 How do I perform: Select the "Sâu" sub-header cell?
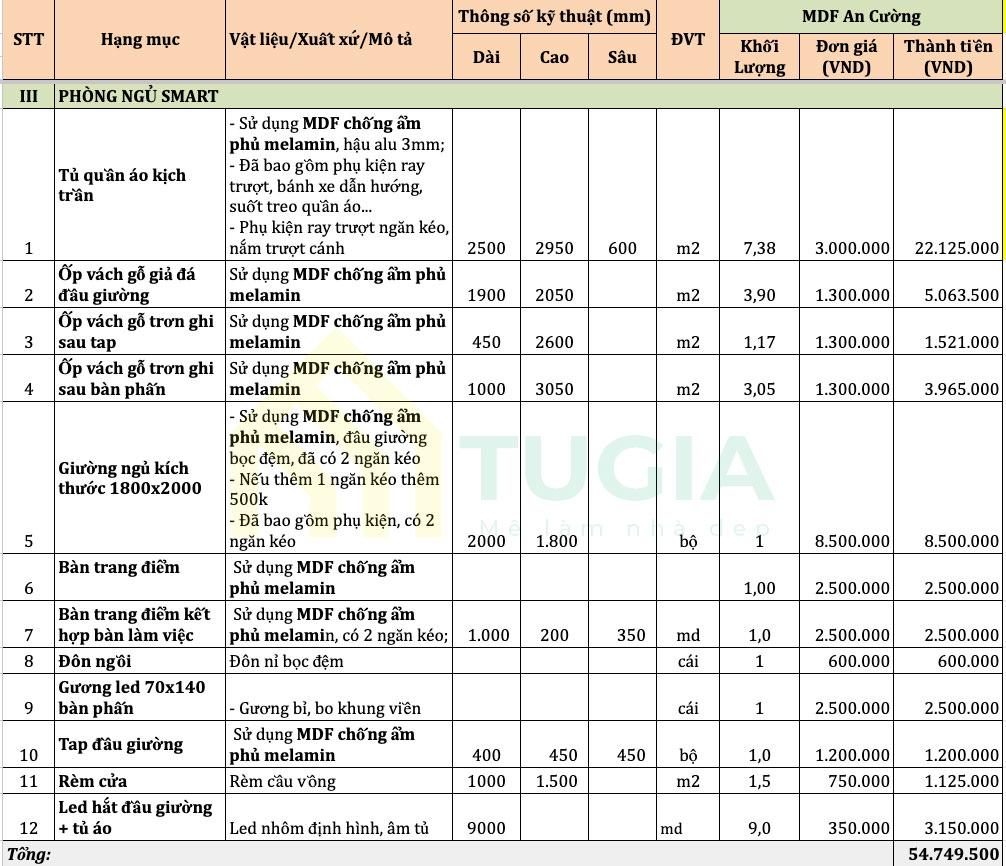[622, 57]
